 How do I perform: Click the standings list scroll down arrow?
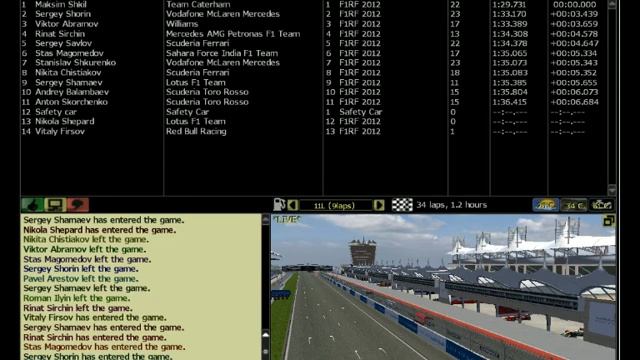[612, 190]
